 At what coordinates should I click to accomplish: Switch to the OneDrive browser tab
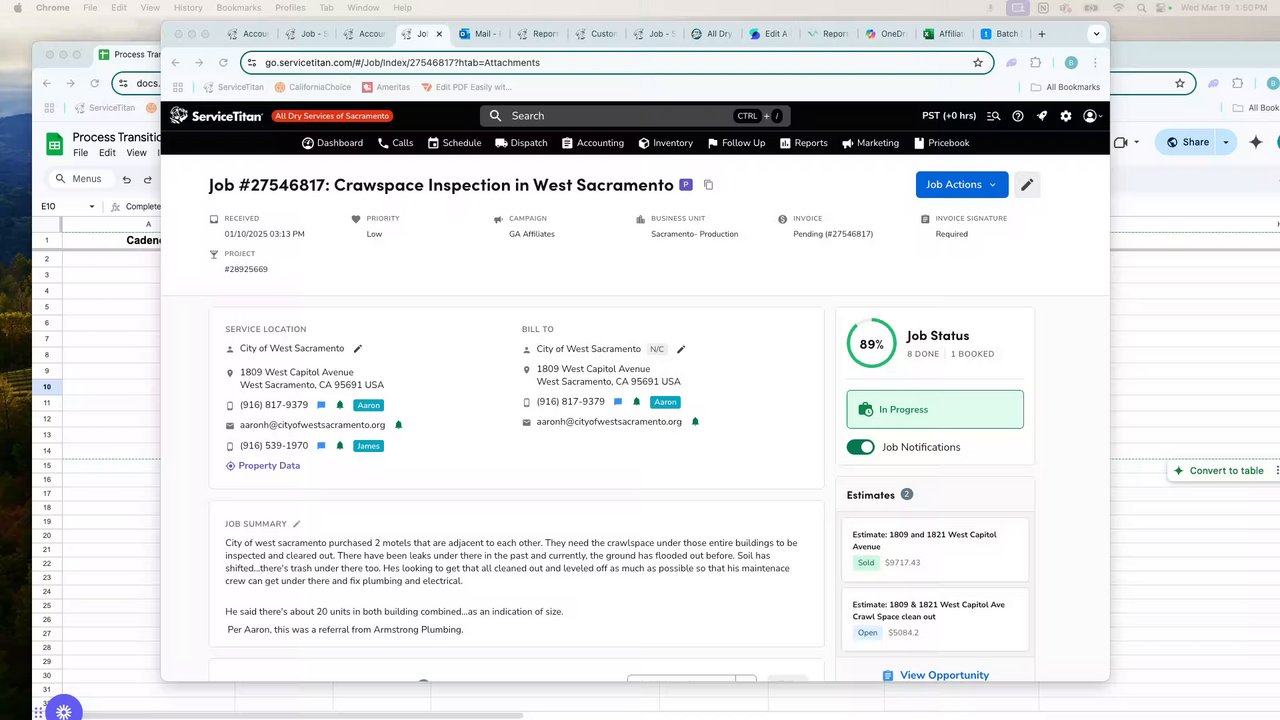tap(886, 34)
